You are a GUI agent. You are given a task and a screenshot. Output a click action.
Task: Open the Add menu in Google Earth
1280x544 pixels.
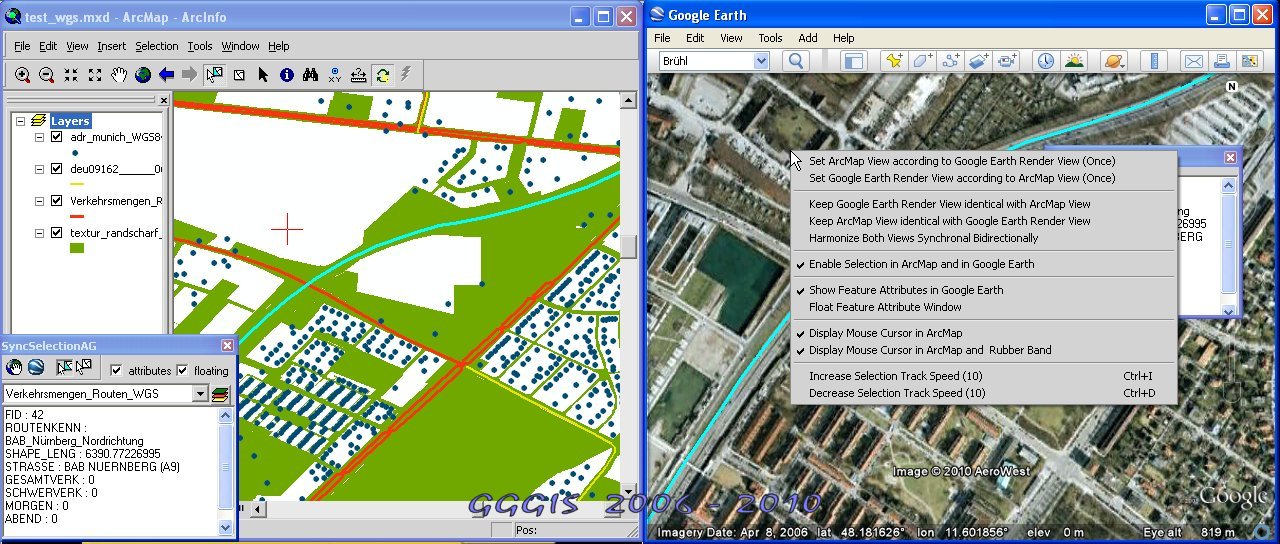coord(808,38)
